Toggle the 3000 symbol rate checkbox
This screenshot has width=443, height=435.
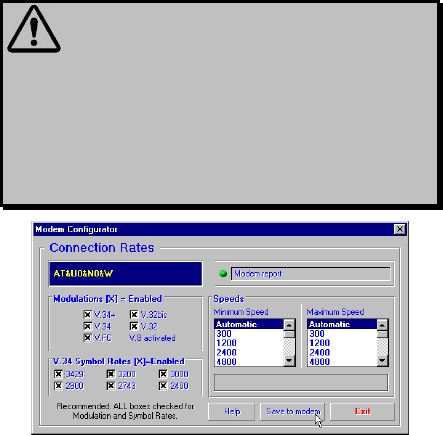point(163,374)
